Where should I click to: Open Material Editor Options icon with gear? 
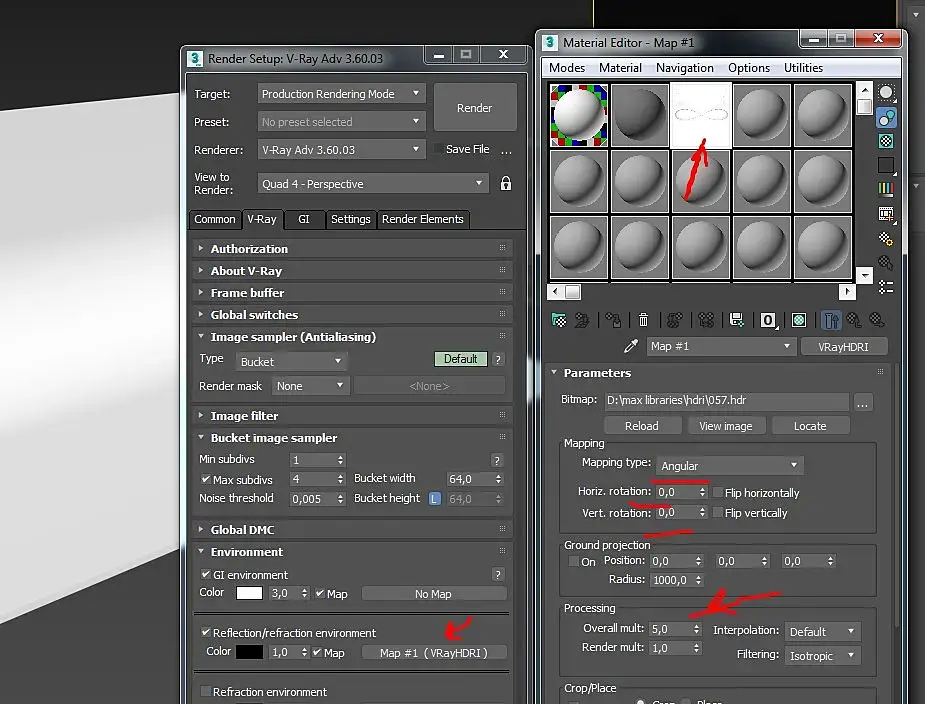(886, 238)
